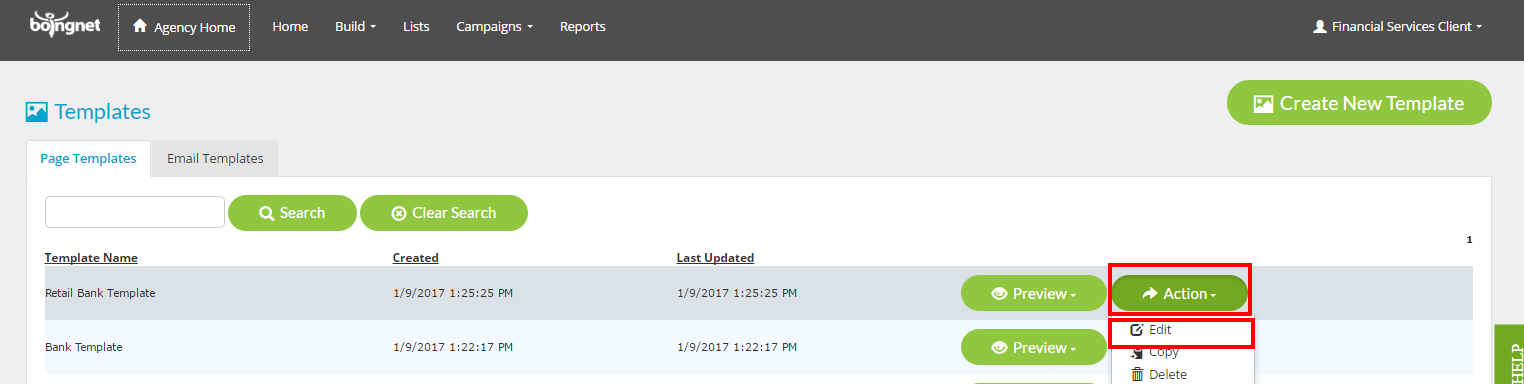Image resolution: width=1524 pixels, height=384 pixels.
Task: Toggle the Action dropdown for Retail Bank Template
Action: pos(1179,294)
